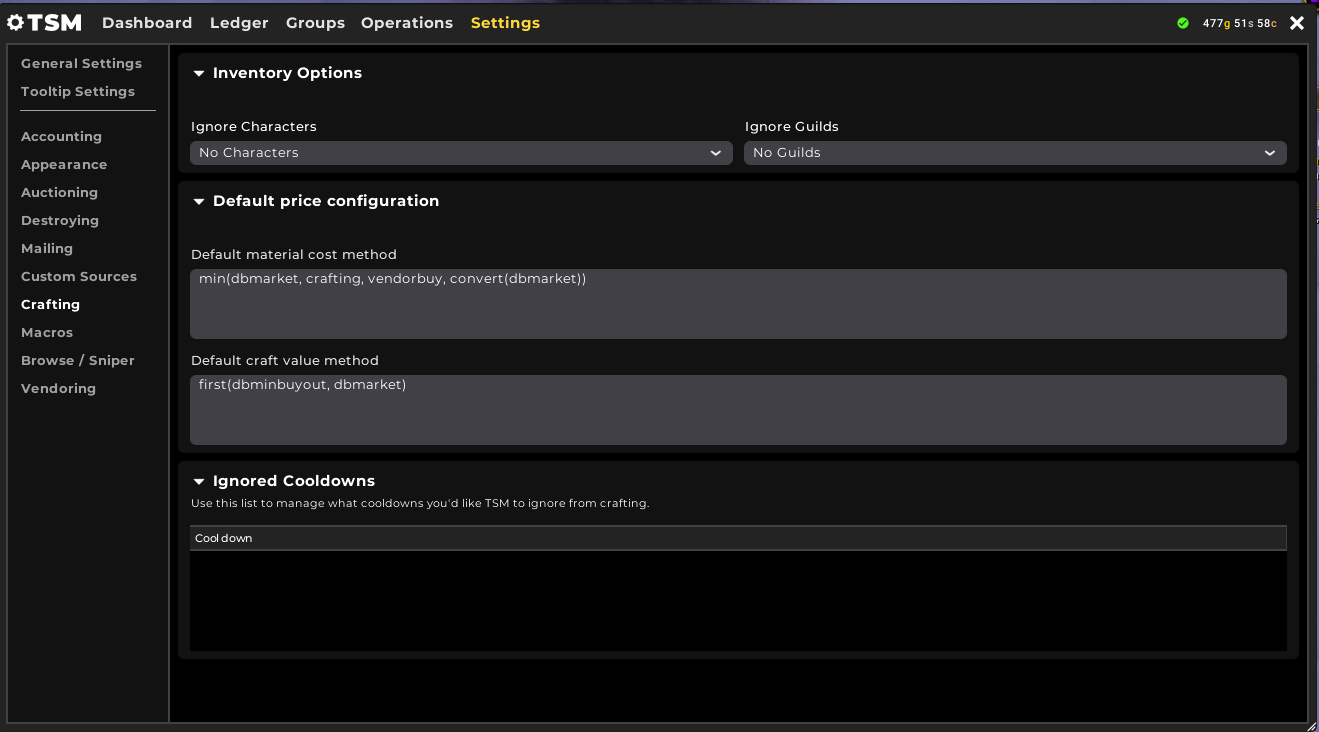Open the Auctioning settings page
Screen dimensions: 1319x732
[59, 192]
